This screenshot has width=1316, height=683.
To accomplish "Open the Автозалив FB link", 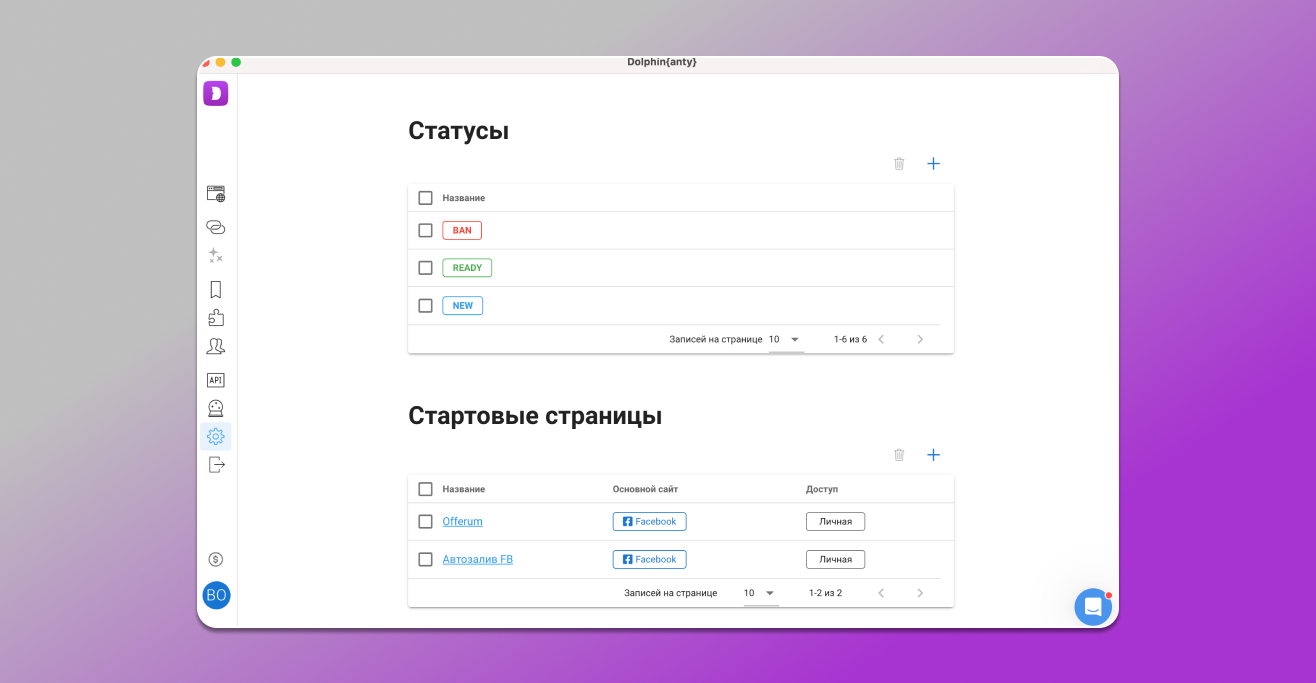I will [x=477, y=559].
